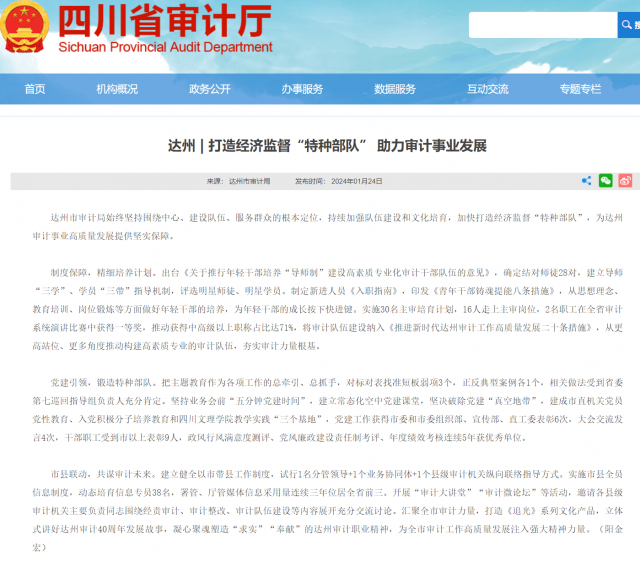Viewport: 640px width, 574px height.
Task: Share article to Weibo
Action: (625, 181)
